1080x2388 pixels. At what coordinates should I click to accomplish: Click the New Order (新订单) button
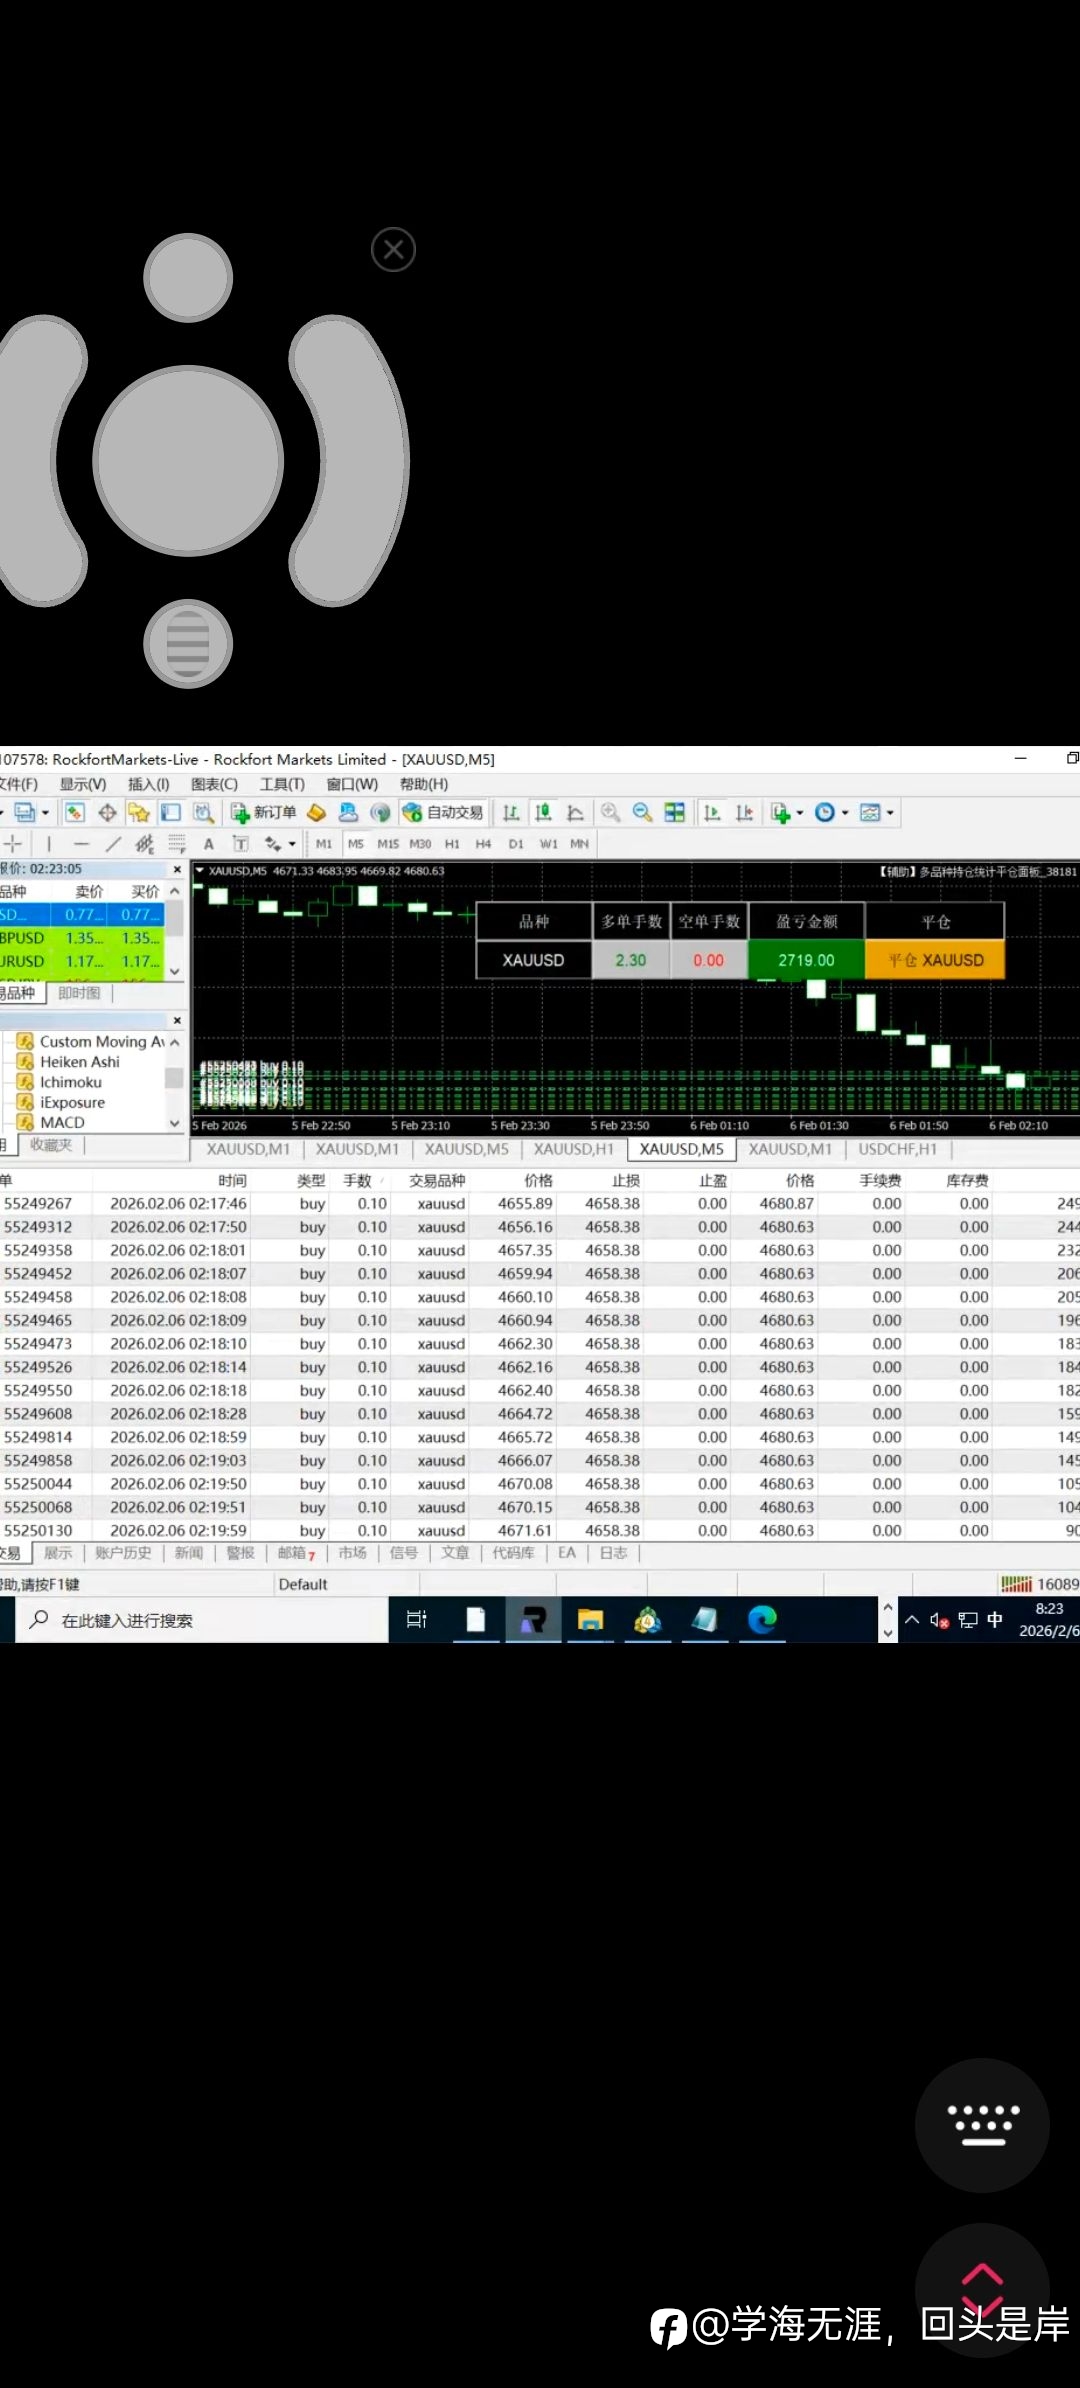tap(264, 813)
